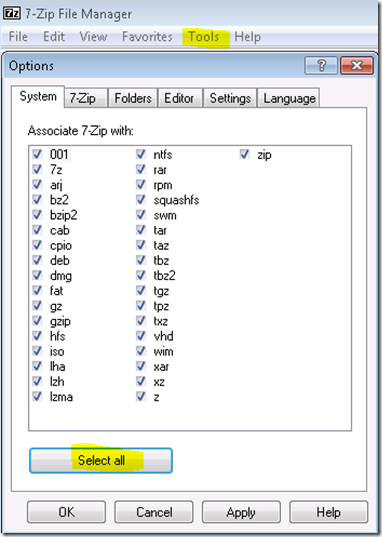
Task: Toggle the gz checkbox
Action: [x=37, y=305]
